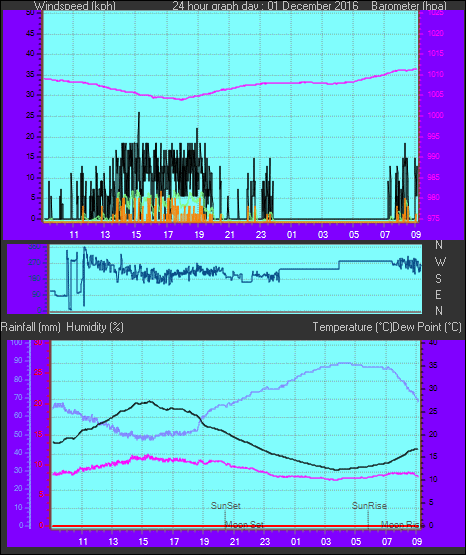
Task: Click the "Barometer (hpa)" axis title
Action: [x=409, y=6]
